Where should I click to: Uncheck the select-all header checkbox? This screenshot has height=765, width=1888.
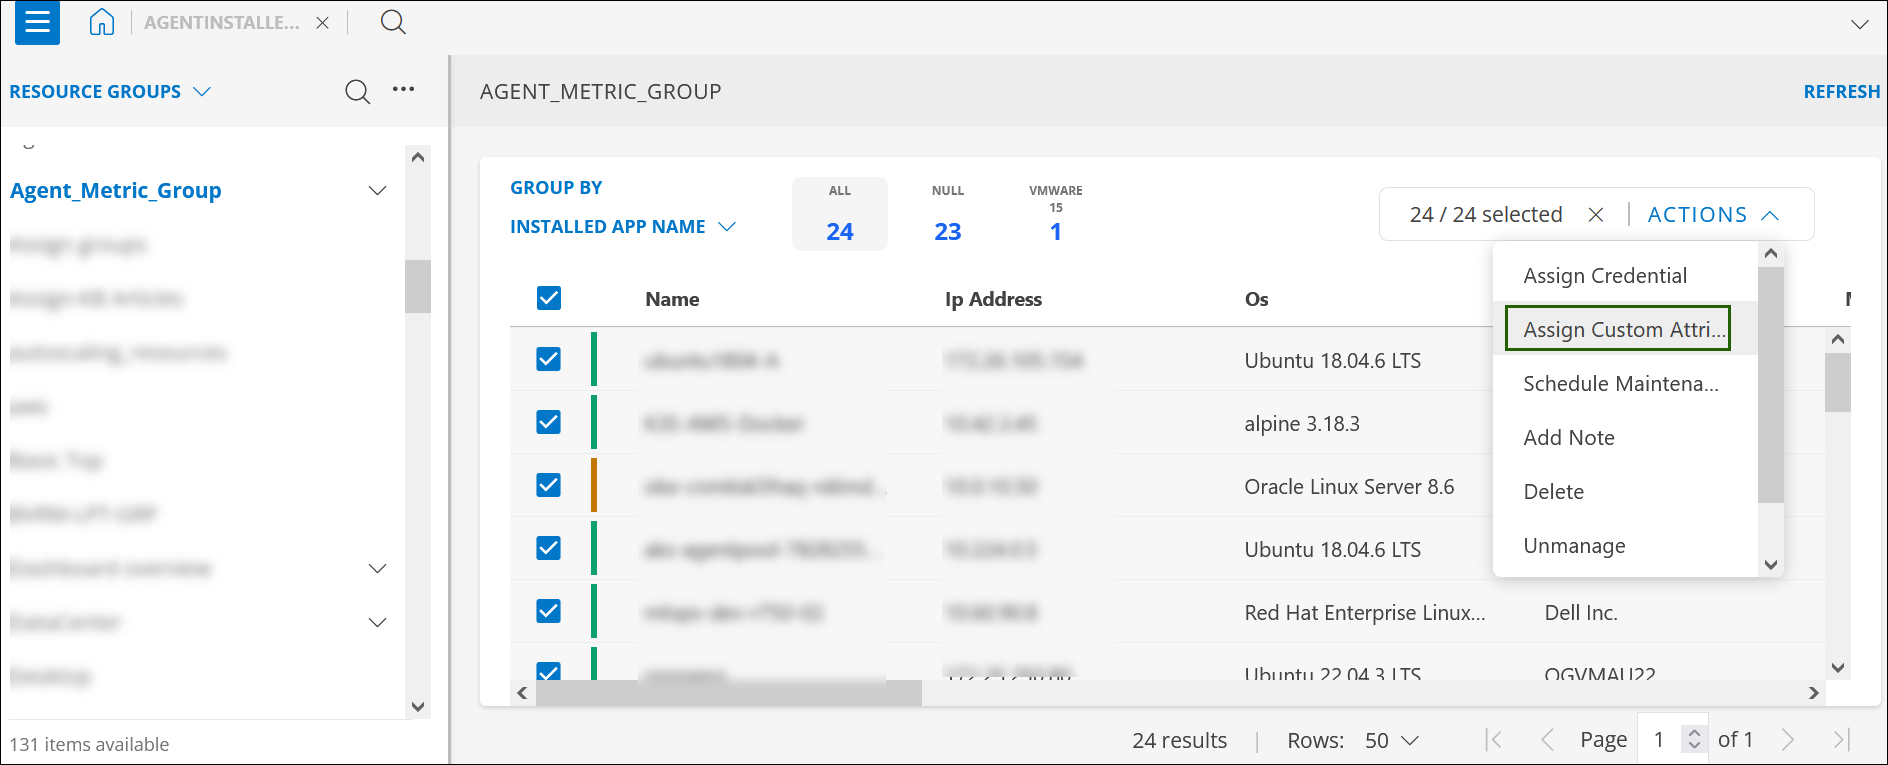coord(549,298)
